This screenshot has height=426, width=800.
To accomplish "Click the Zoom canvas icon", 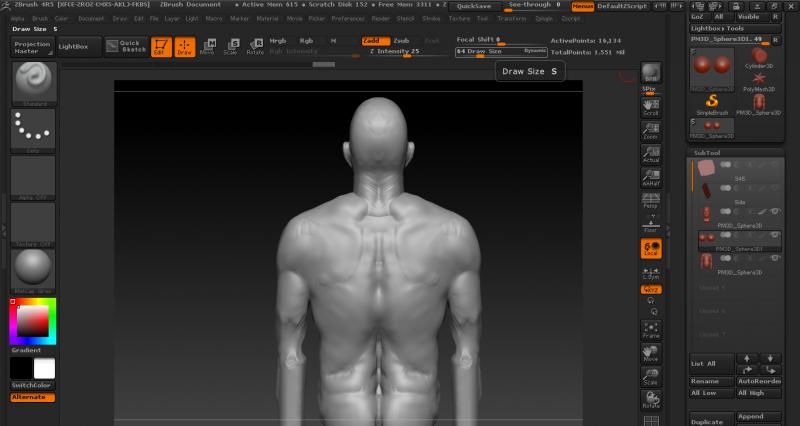I will coord(650,129).
